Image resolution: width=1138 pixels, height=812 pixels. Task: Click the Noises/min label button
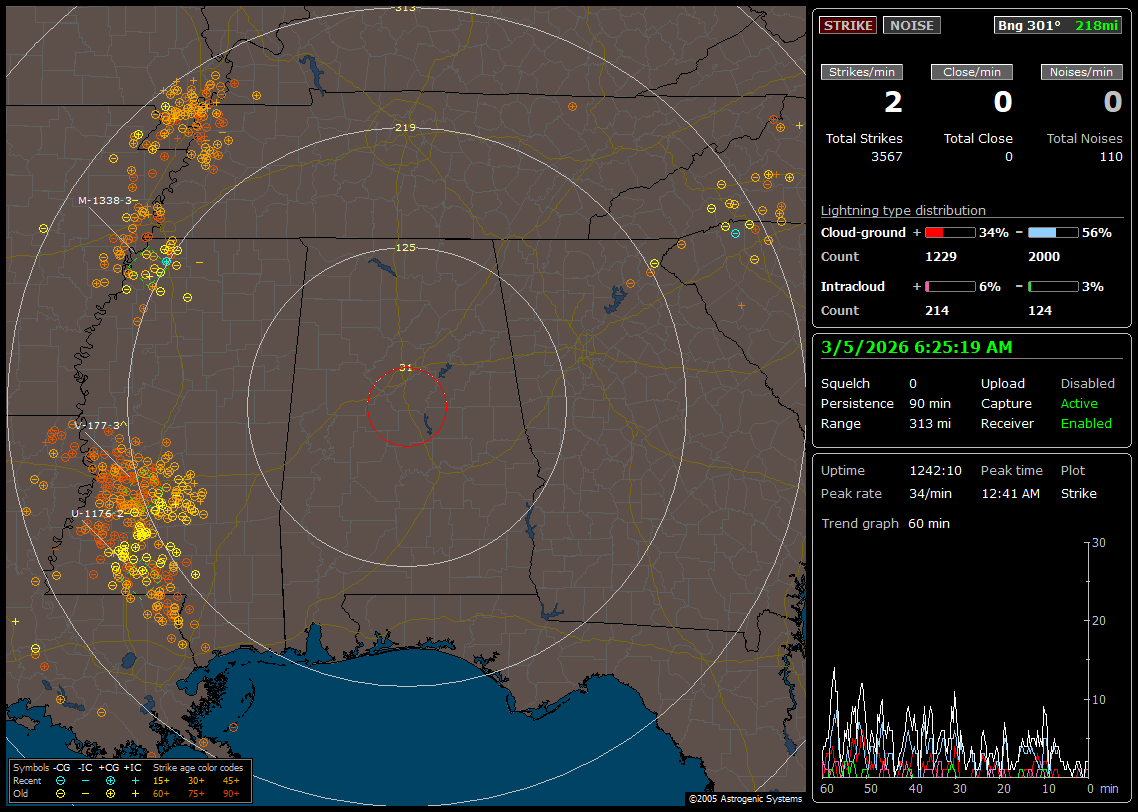pyautogui.click(x=1082, y=72)
